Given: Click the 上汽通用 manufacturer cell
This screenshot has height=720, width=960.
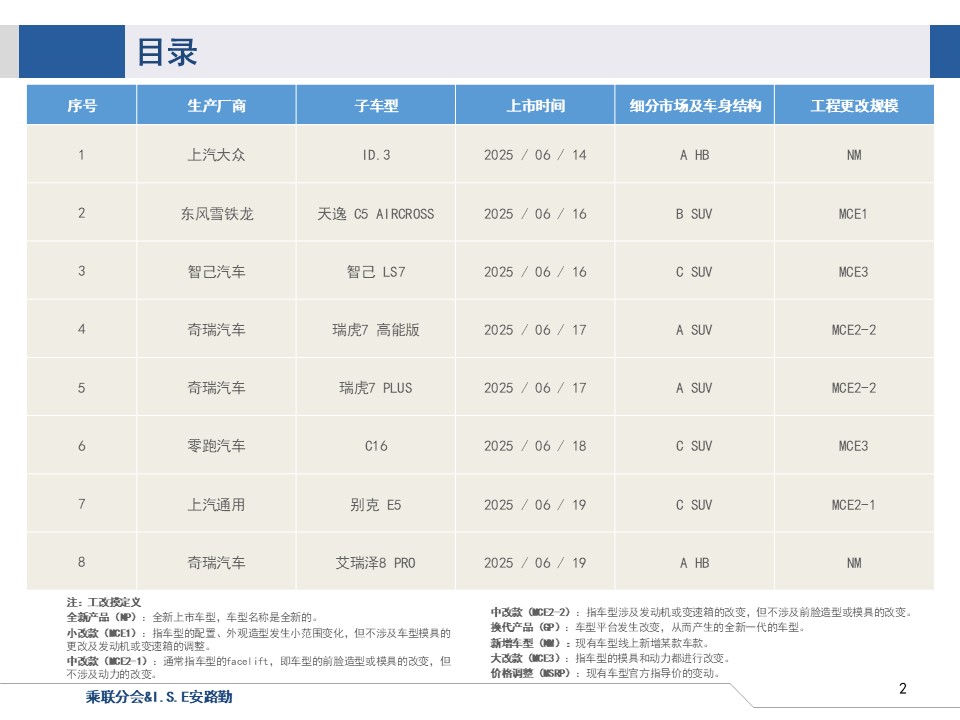Looking at the screenshot, I should pyautogui.click(x=216, y=505).
